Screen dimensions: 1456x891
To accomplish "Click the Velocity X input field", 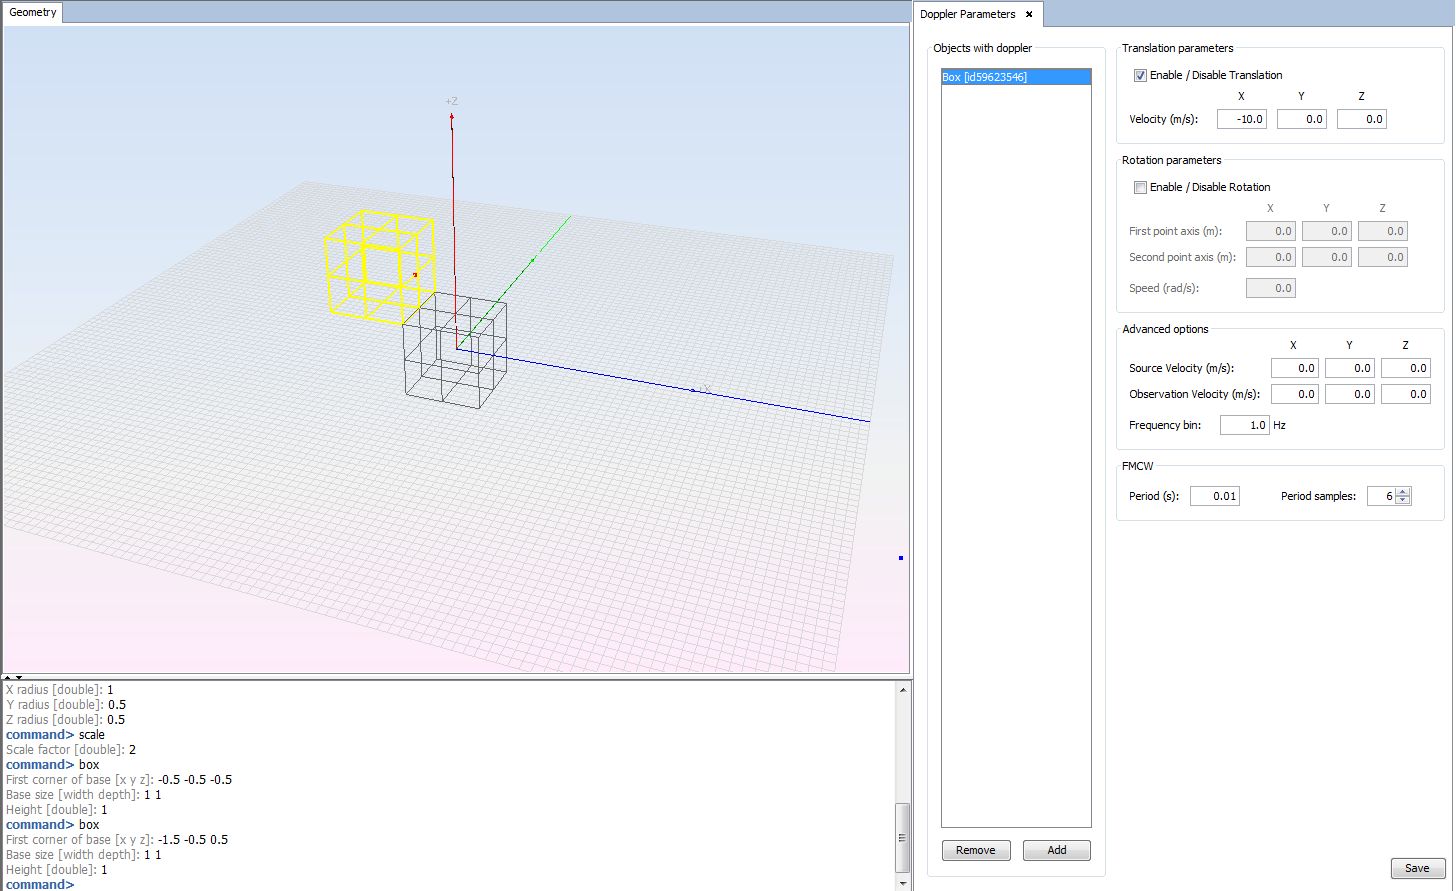I will tap(1241, 120).
